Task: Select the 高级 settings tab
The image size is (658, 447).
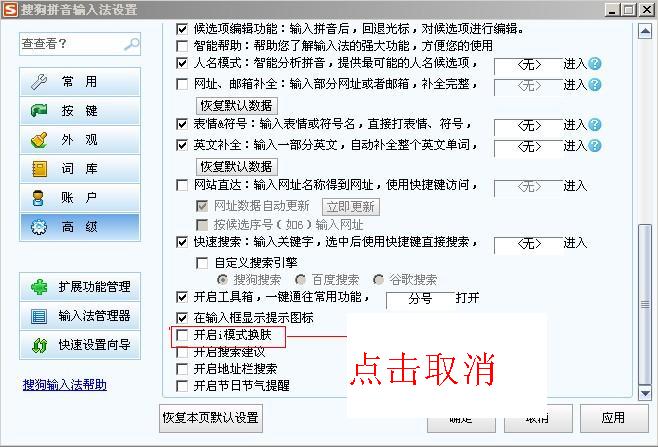Action: (80, 227)
